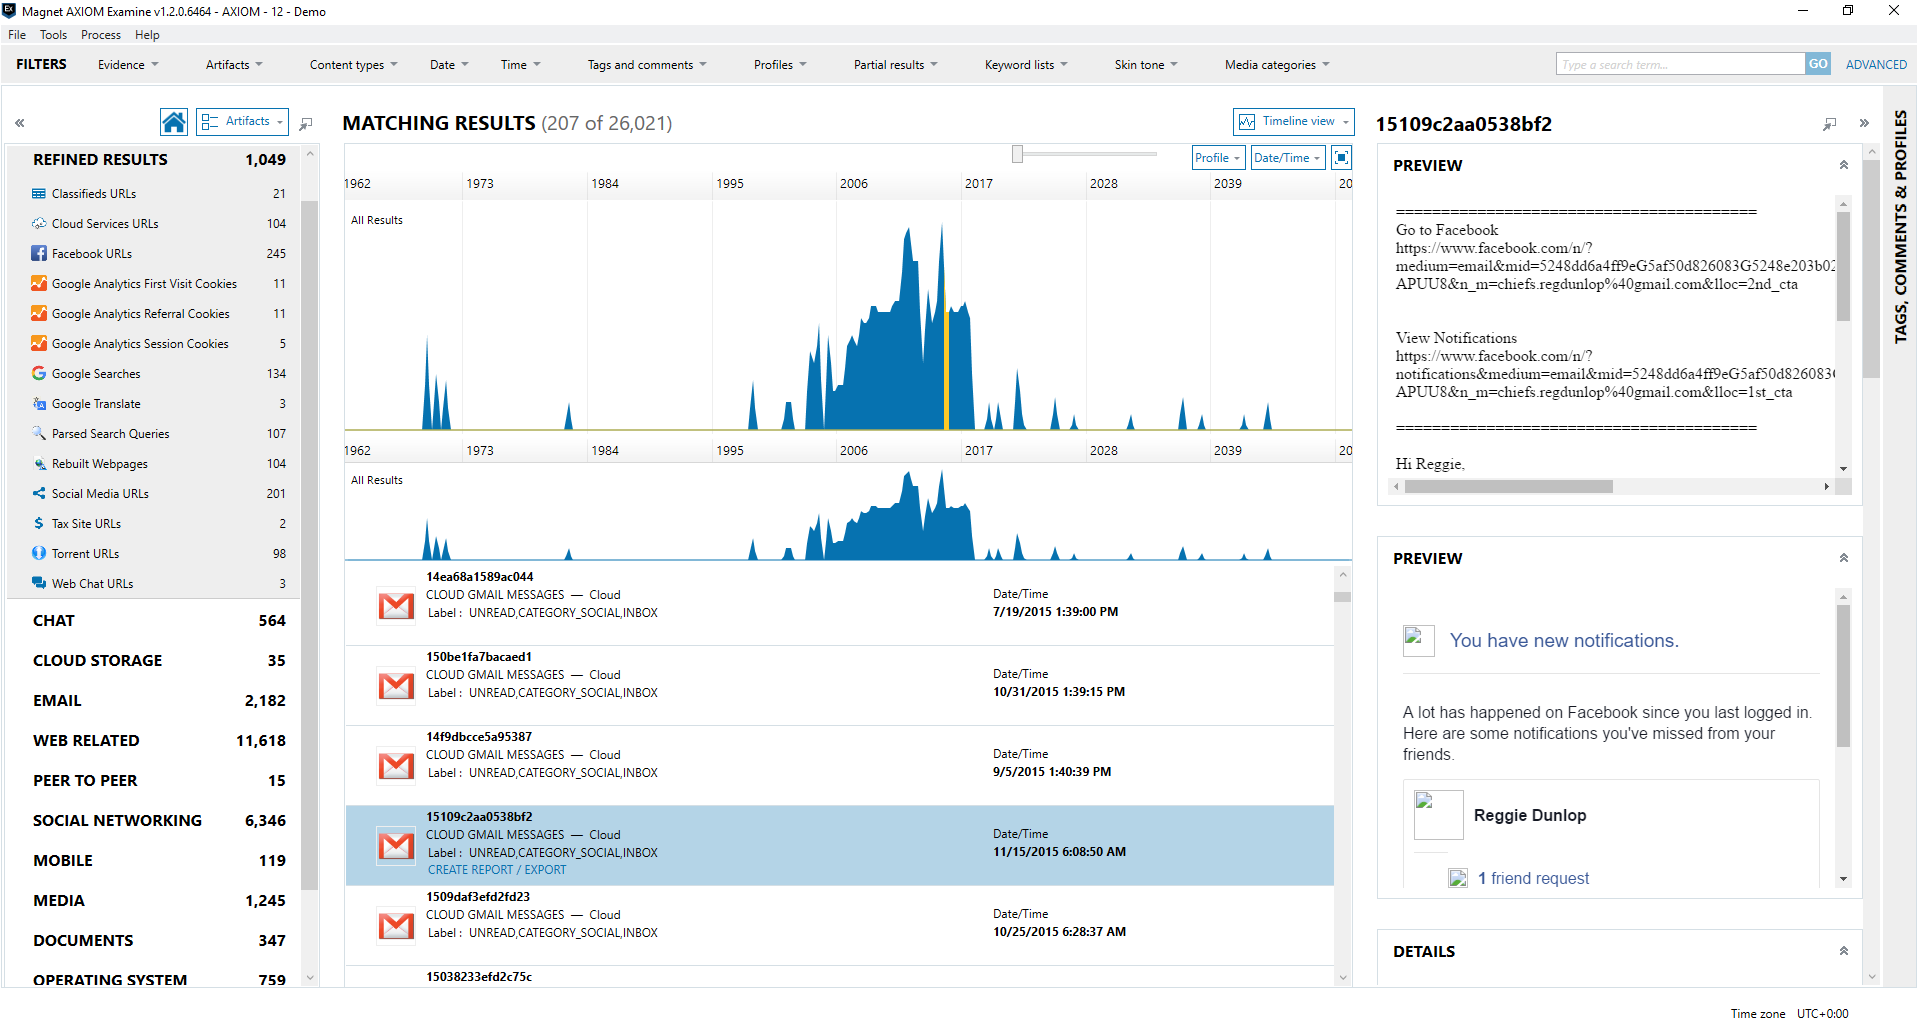Viewport: 1919px width, 1035px height.
Task: Click the horizontal scrollbar in the text preview
Action: tap(1509, 487)
